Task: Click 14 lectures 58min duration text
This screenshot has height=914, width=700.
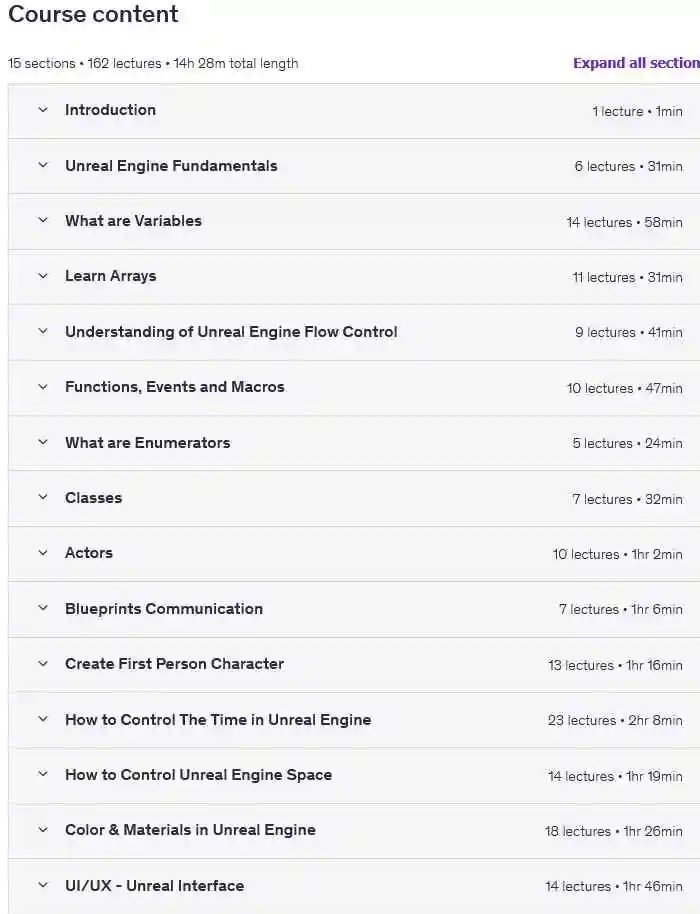Action: pos(624,222)
